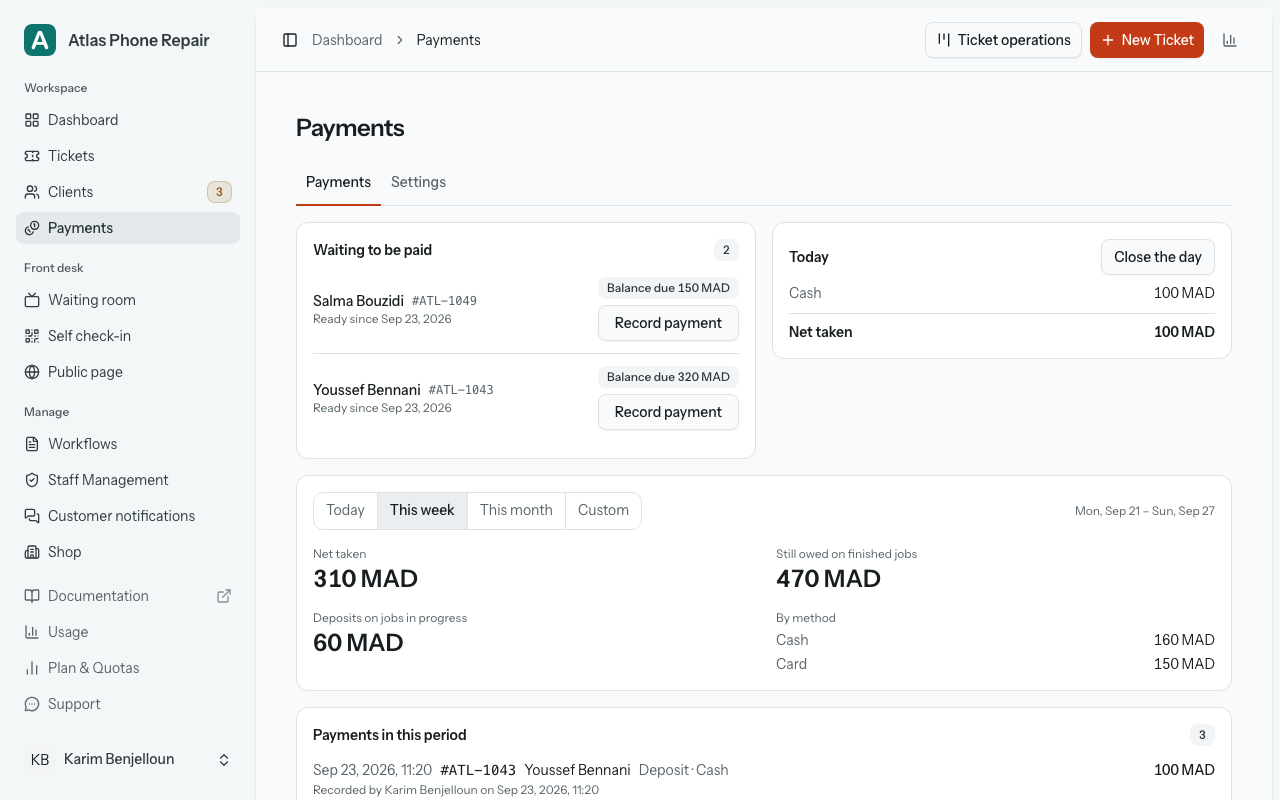Click the Shop storefront icon
Image resolution: width=1280 pixels, height=800 pixels.
pyautogui.click(x=32, y=552)
